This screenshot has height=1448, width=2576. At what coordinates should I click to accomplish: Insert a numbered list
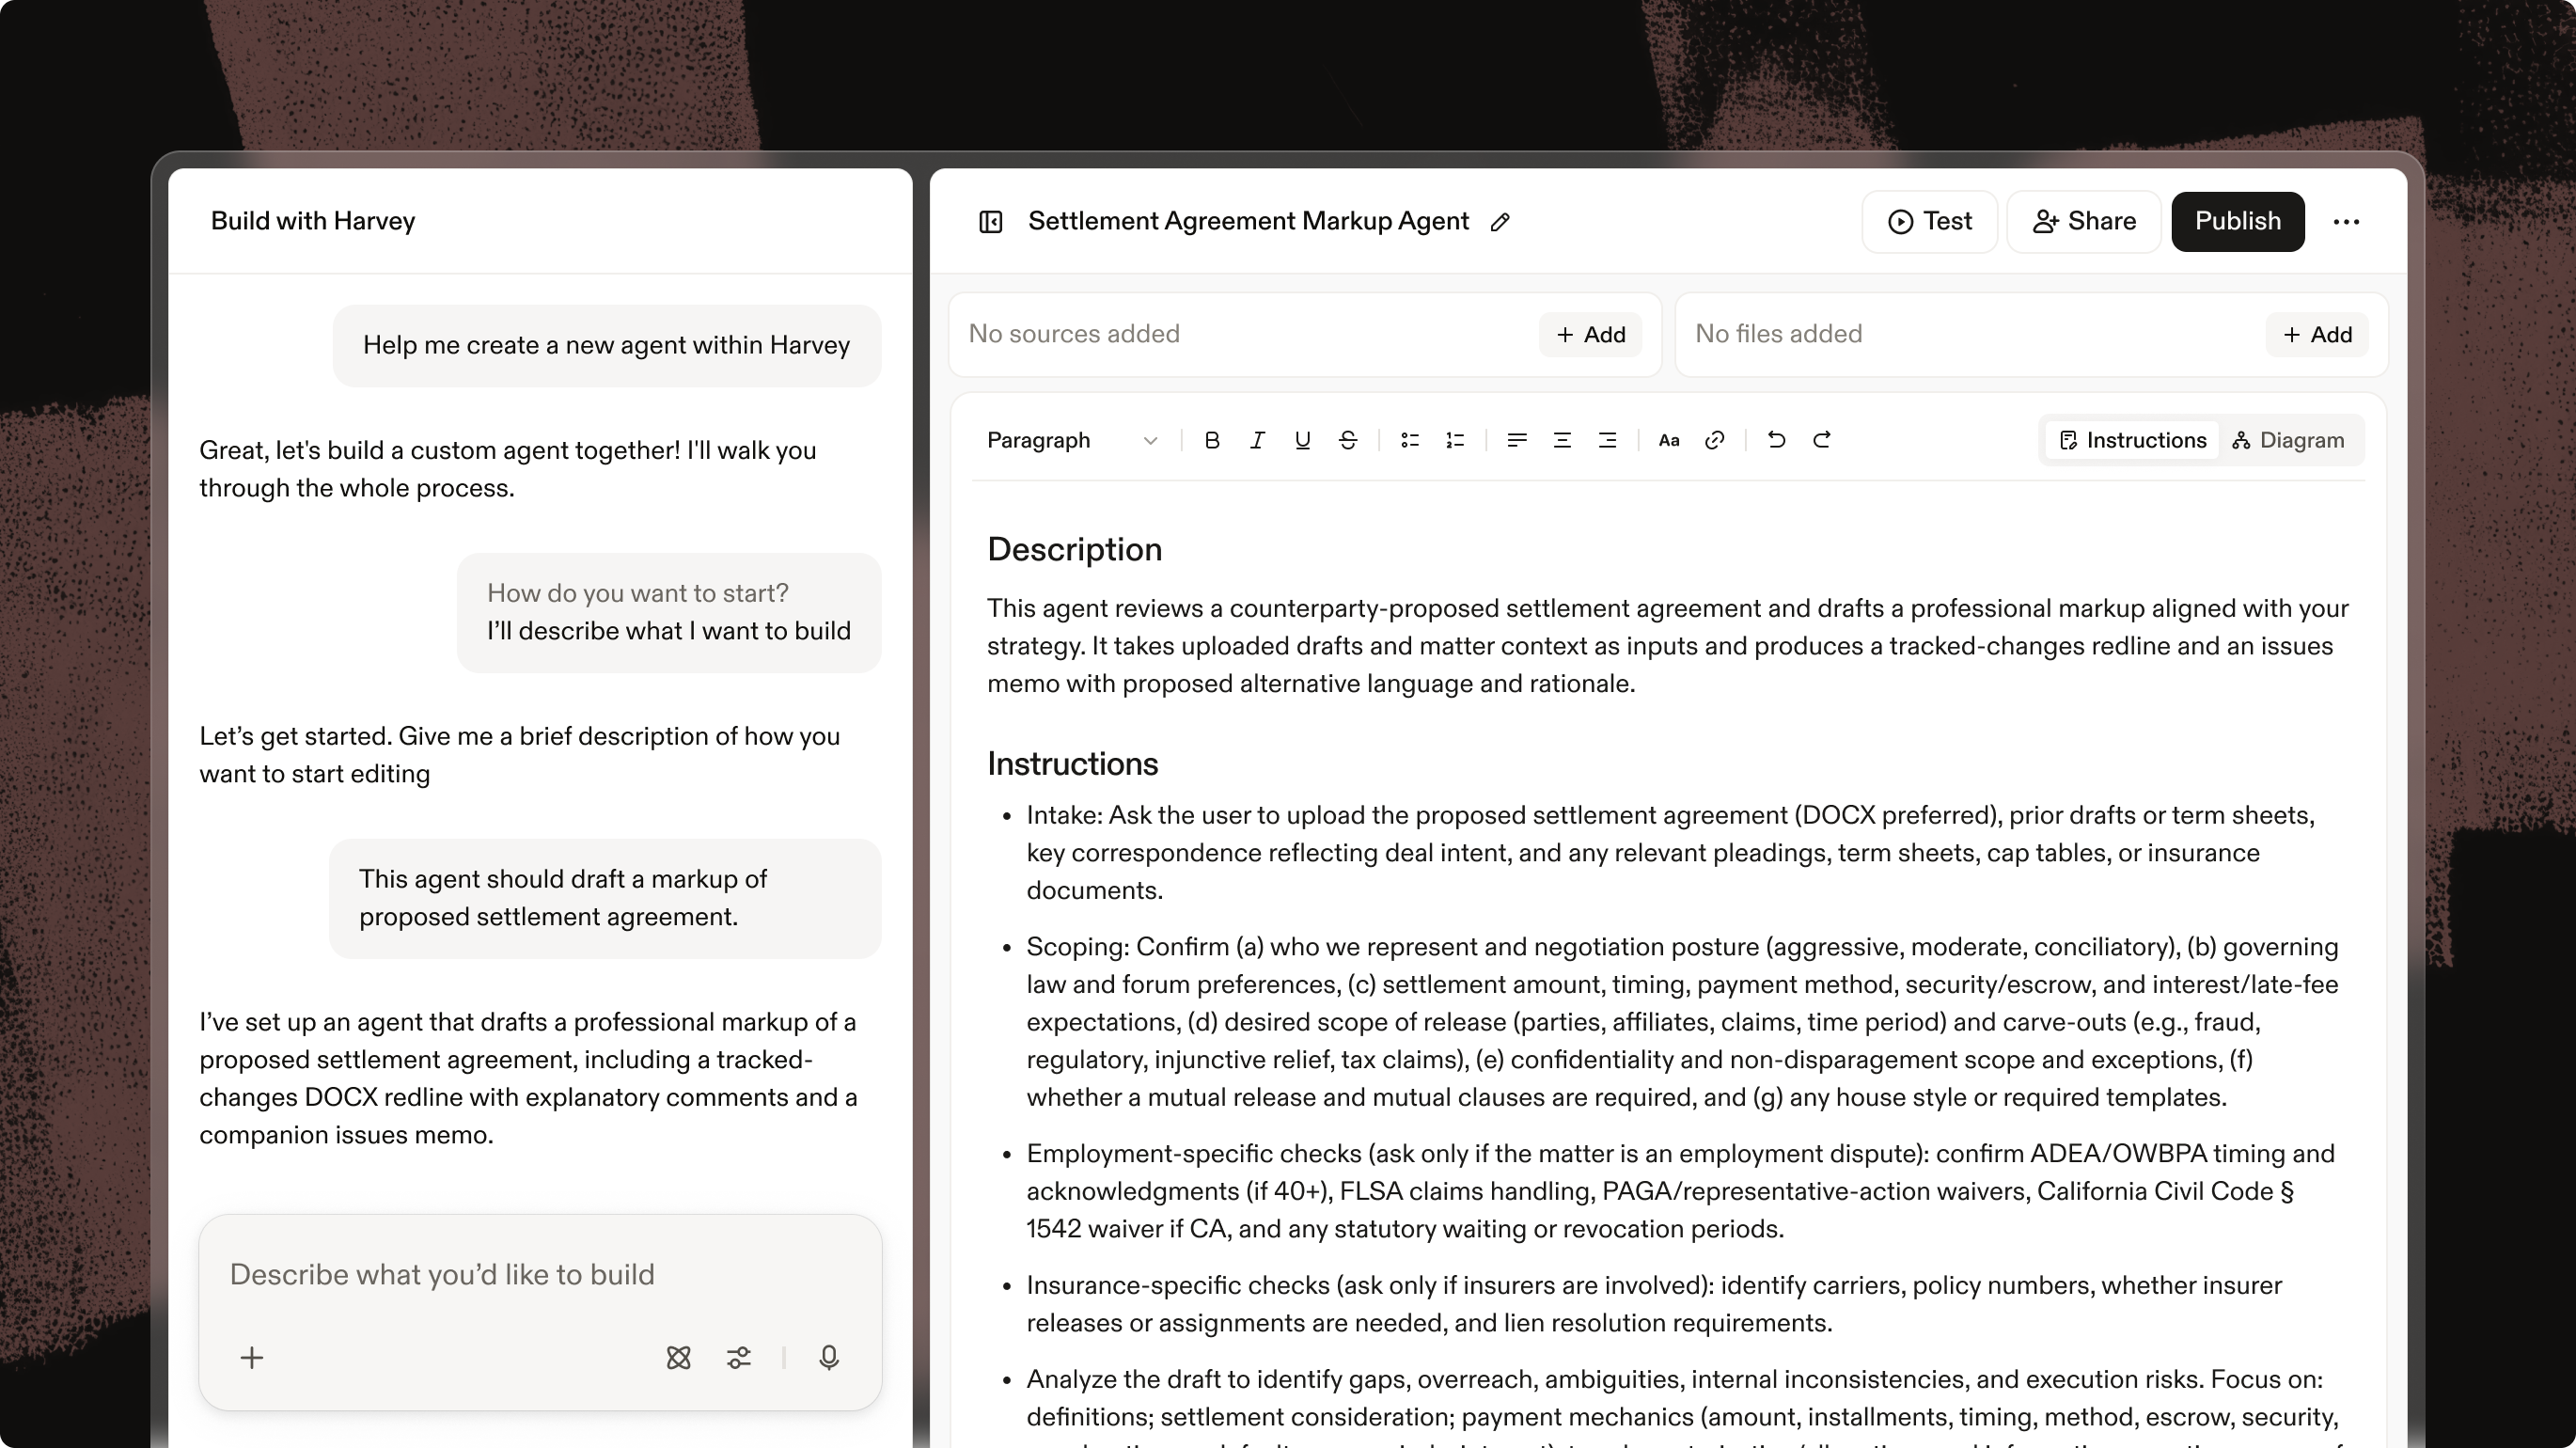coord(1455,440)
